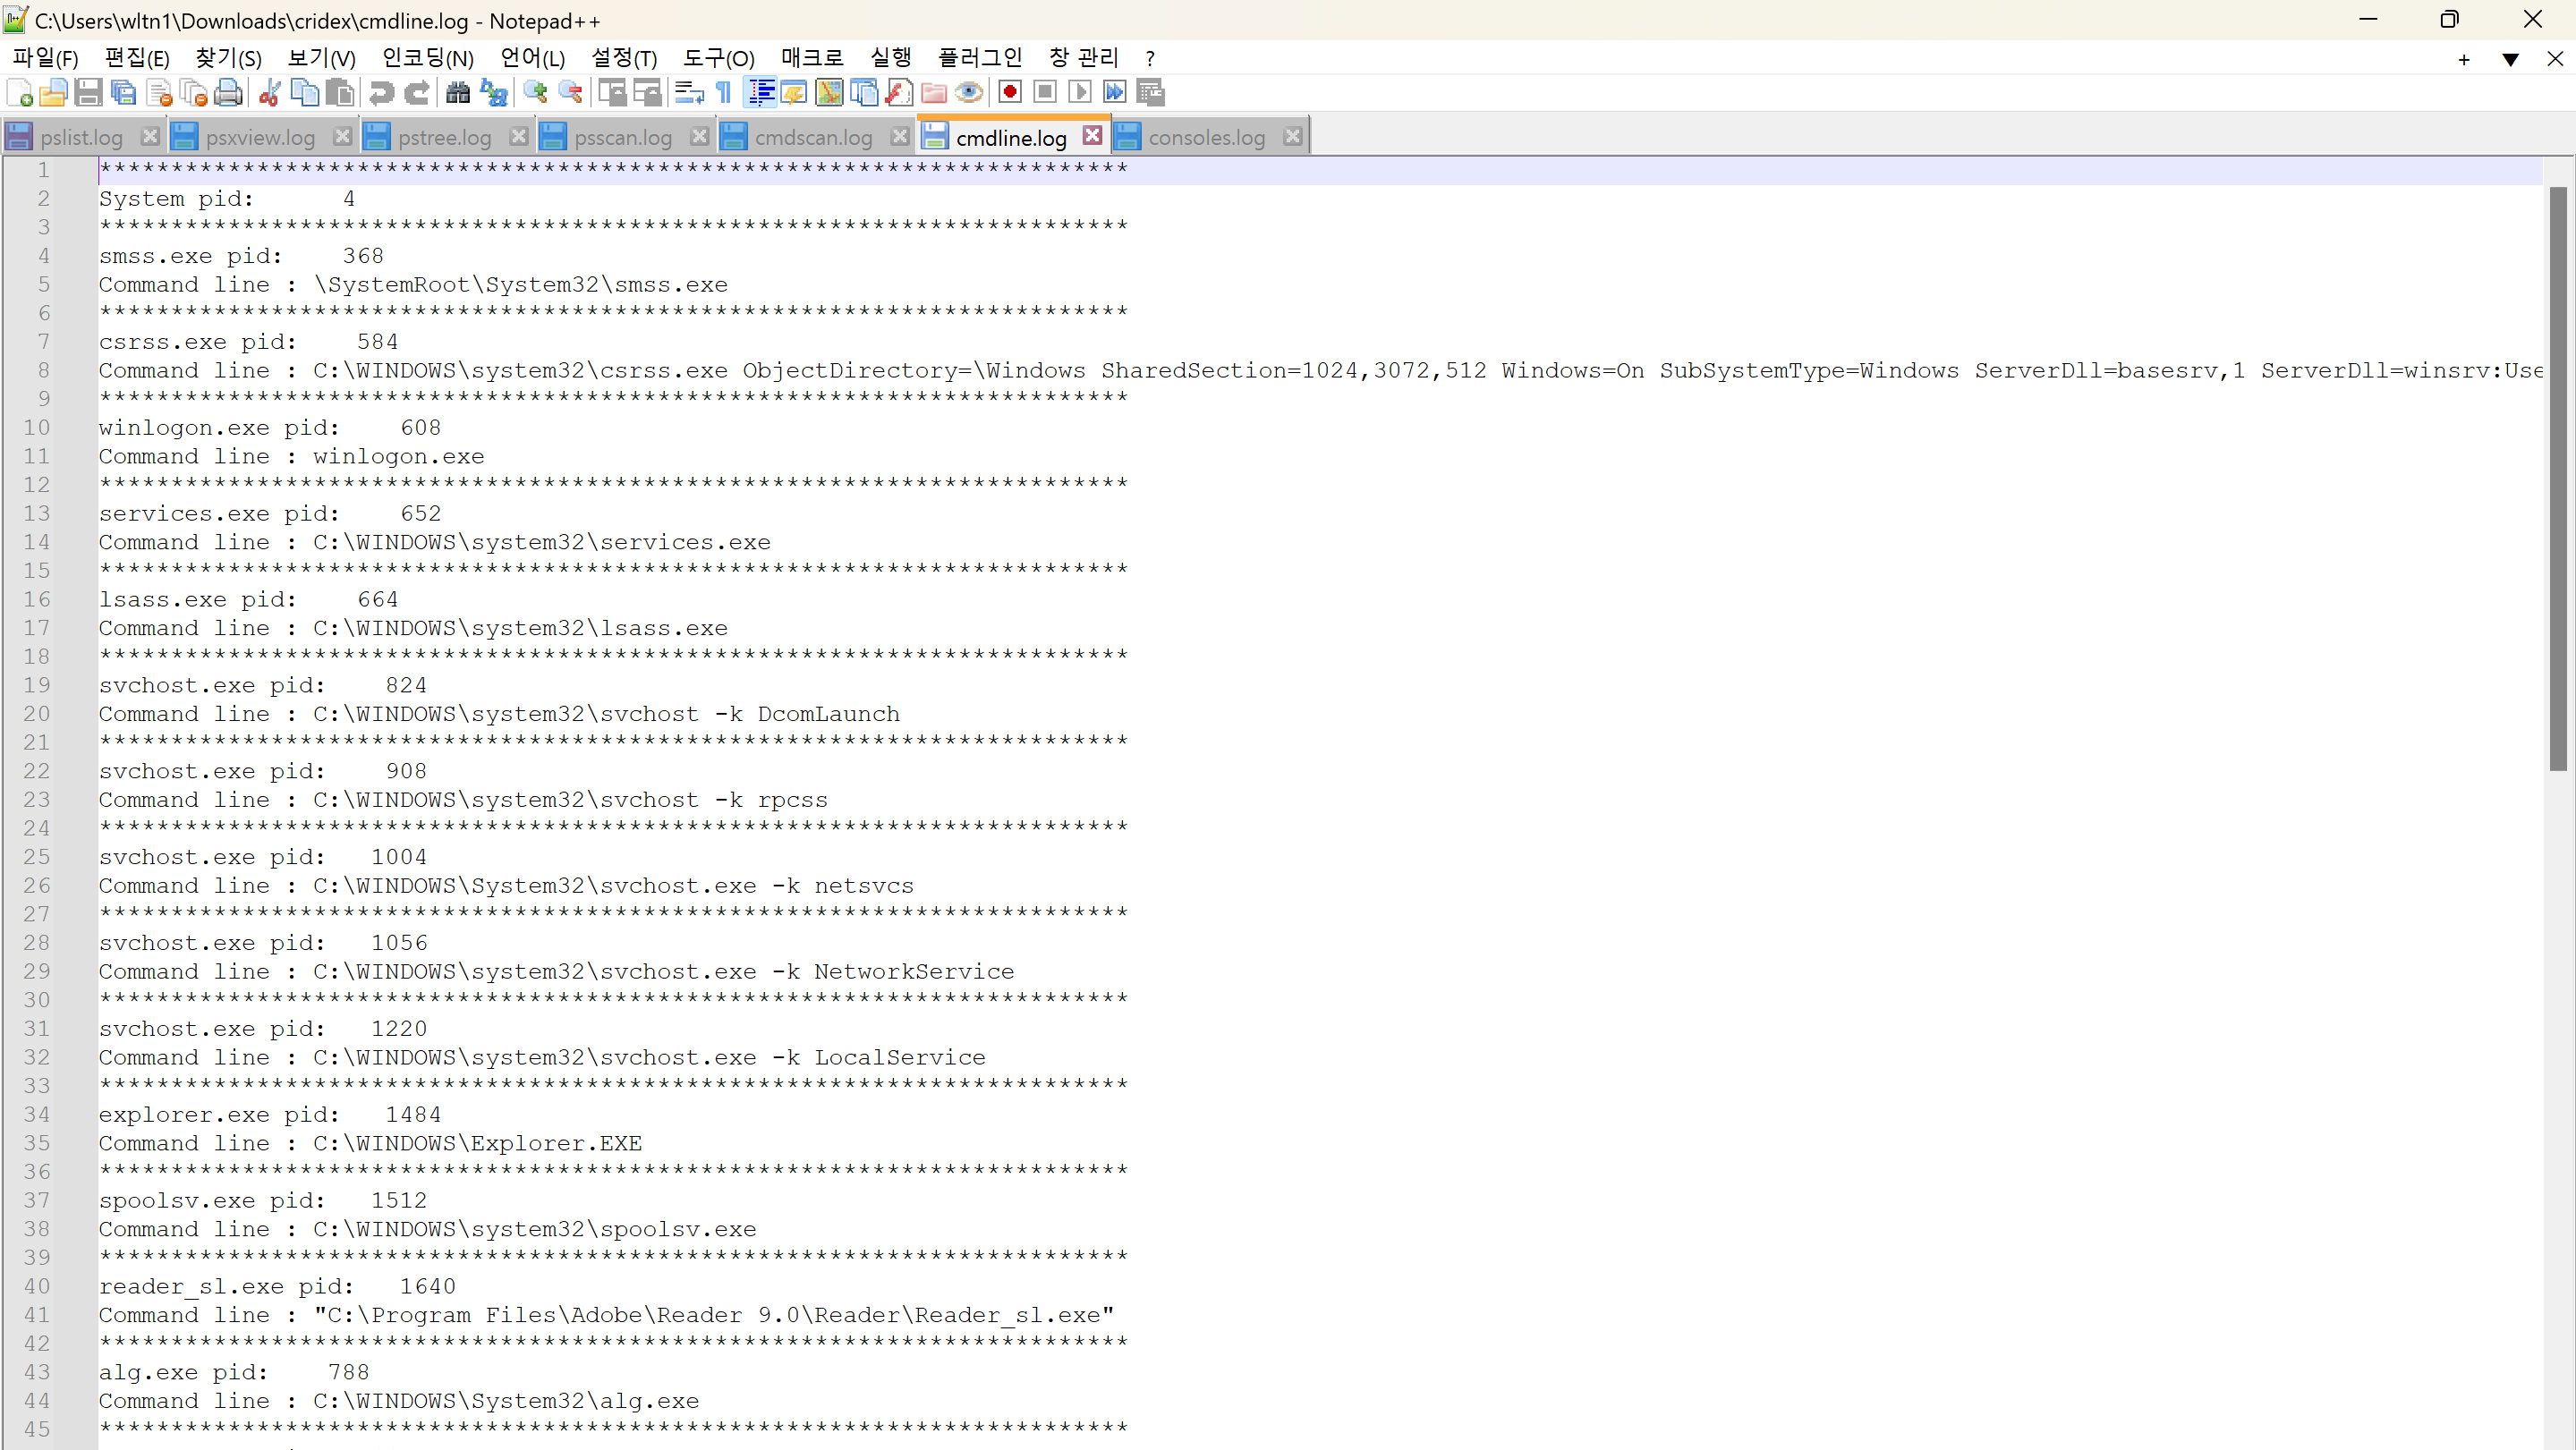Open the 보기(V) menu
The width and height of the screenshot is (2576, 1450).
(322, 58)
